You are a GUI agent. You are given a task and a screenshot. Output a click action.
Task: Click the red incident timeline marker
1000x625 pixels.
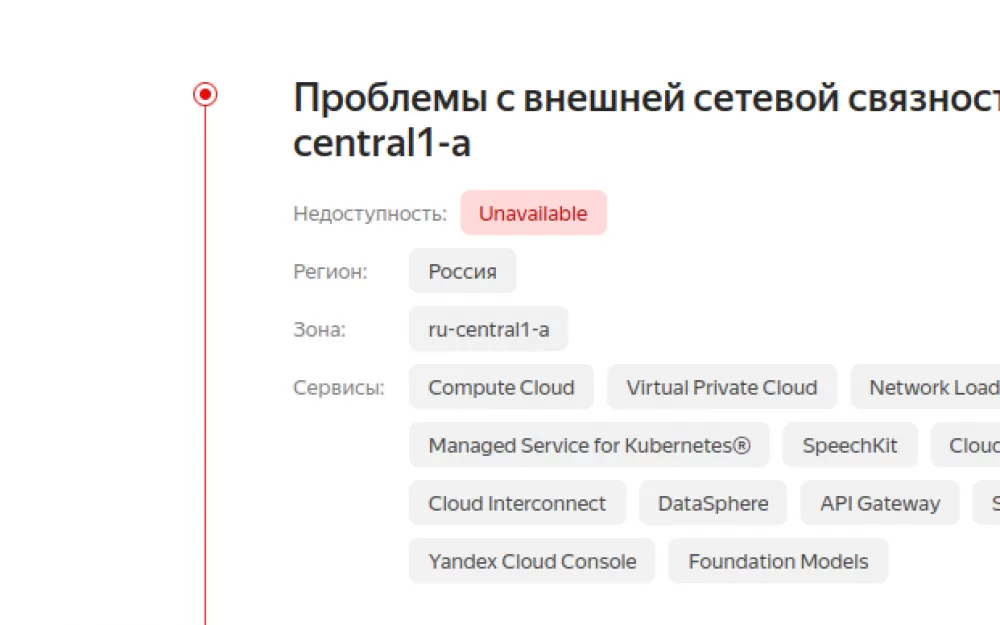coord(205,94)
